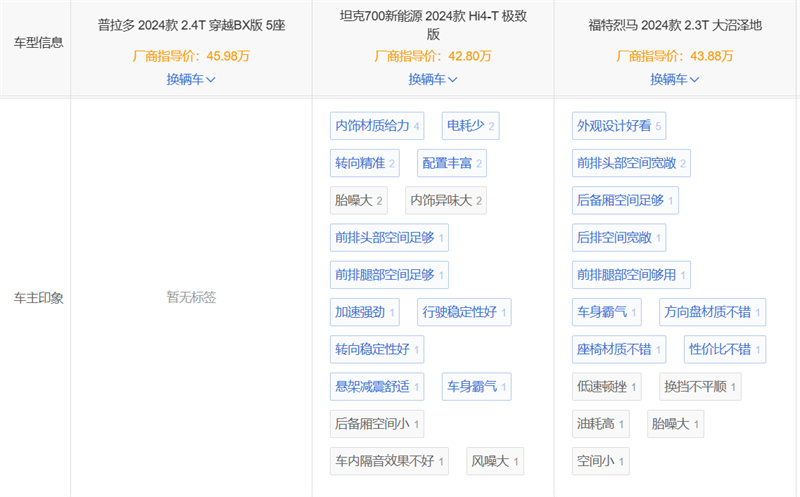Click the 车内隔音效果不好 tag
800x497 pixels.
[389, 461]
